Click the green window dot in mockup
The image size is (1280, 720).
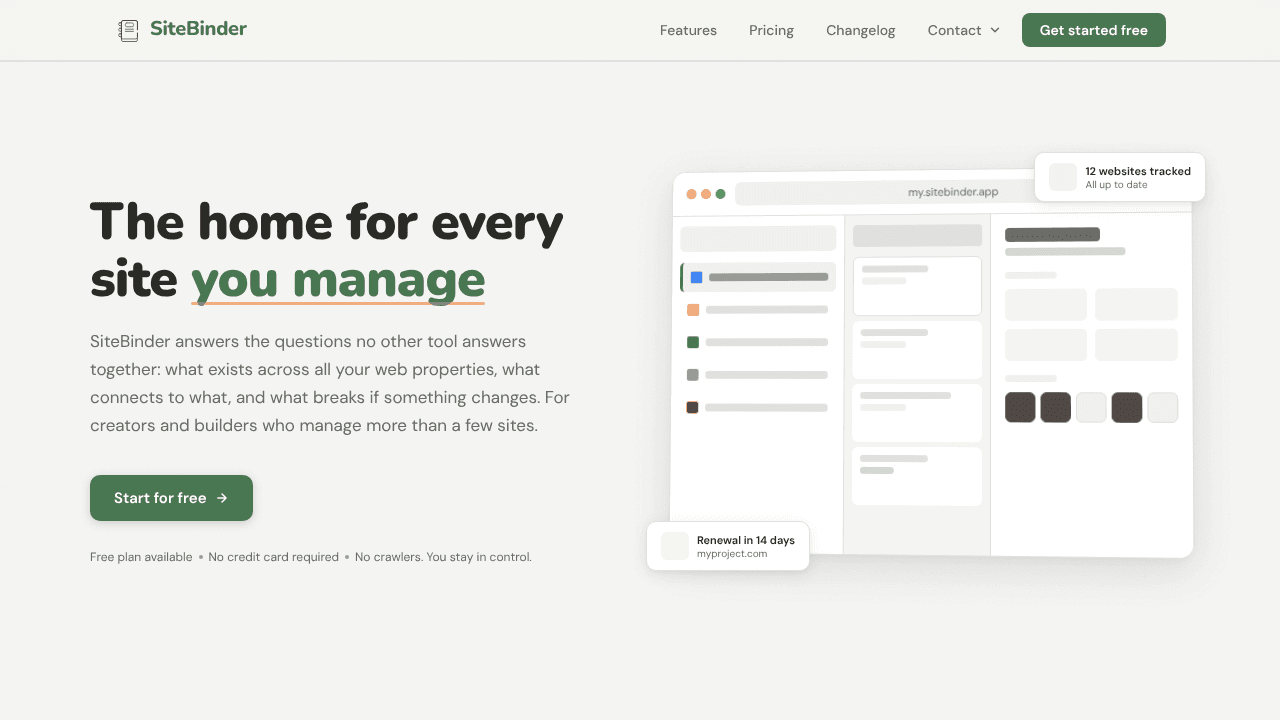tap(720, 194)
